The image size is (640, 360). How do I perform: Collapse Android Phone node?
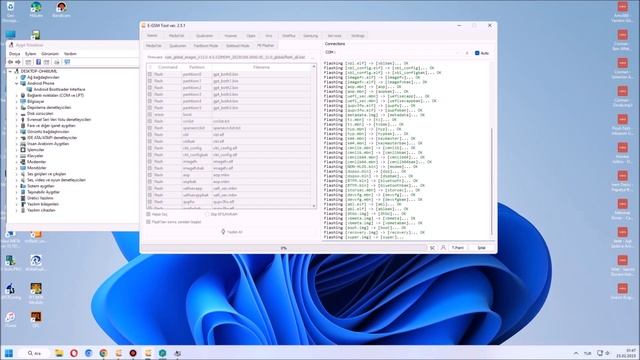pyautogui.click(x=17, y=83)
